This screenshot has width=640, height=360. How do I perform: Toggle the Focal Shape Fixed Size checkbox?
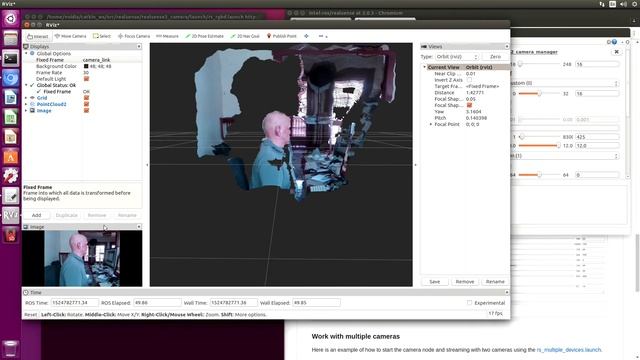tap(469, 105)
